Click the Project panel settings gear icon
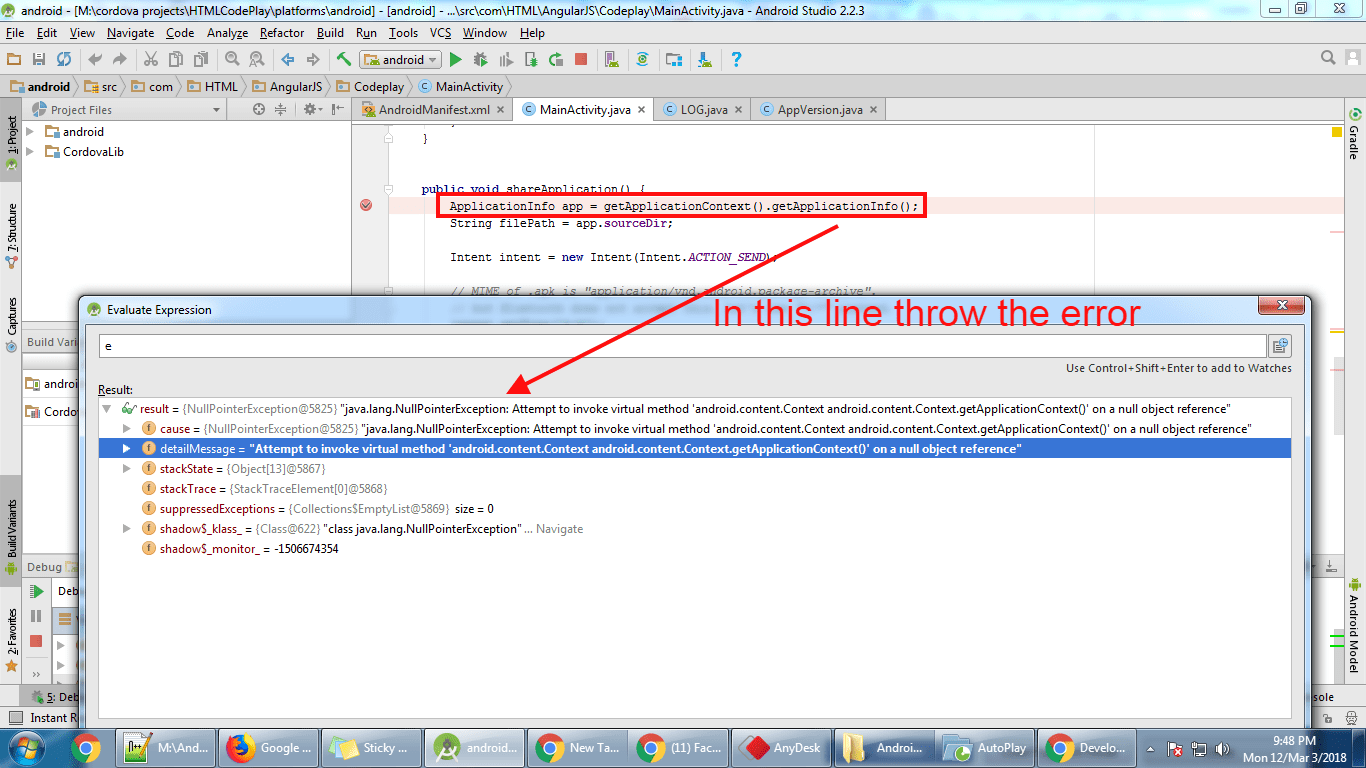This screenshot has width=1366, height=768. 311,109
